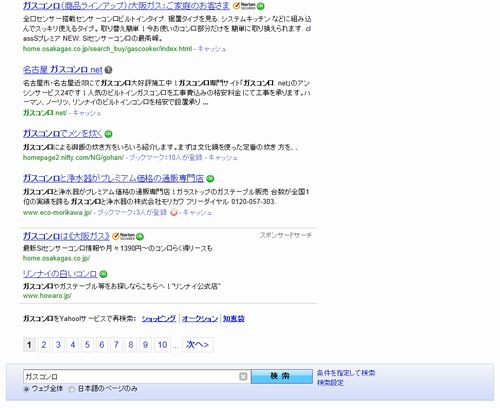Screen dimensions: 500x408
Task: Click the green safety icon beside ガスコンロは《大阪ガス》 ad
Action: (140, 237)
